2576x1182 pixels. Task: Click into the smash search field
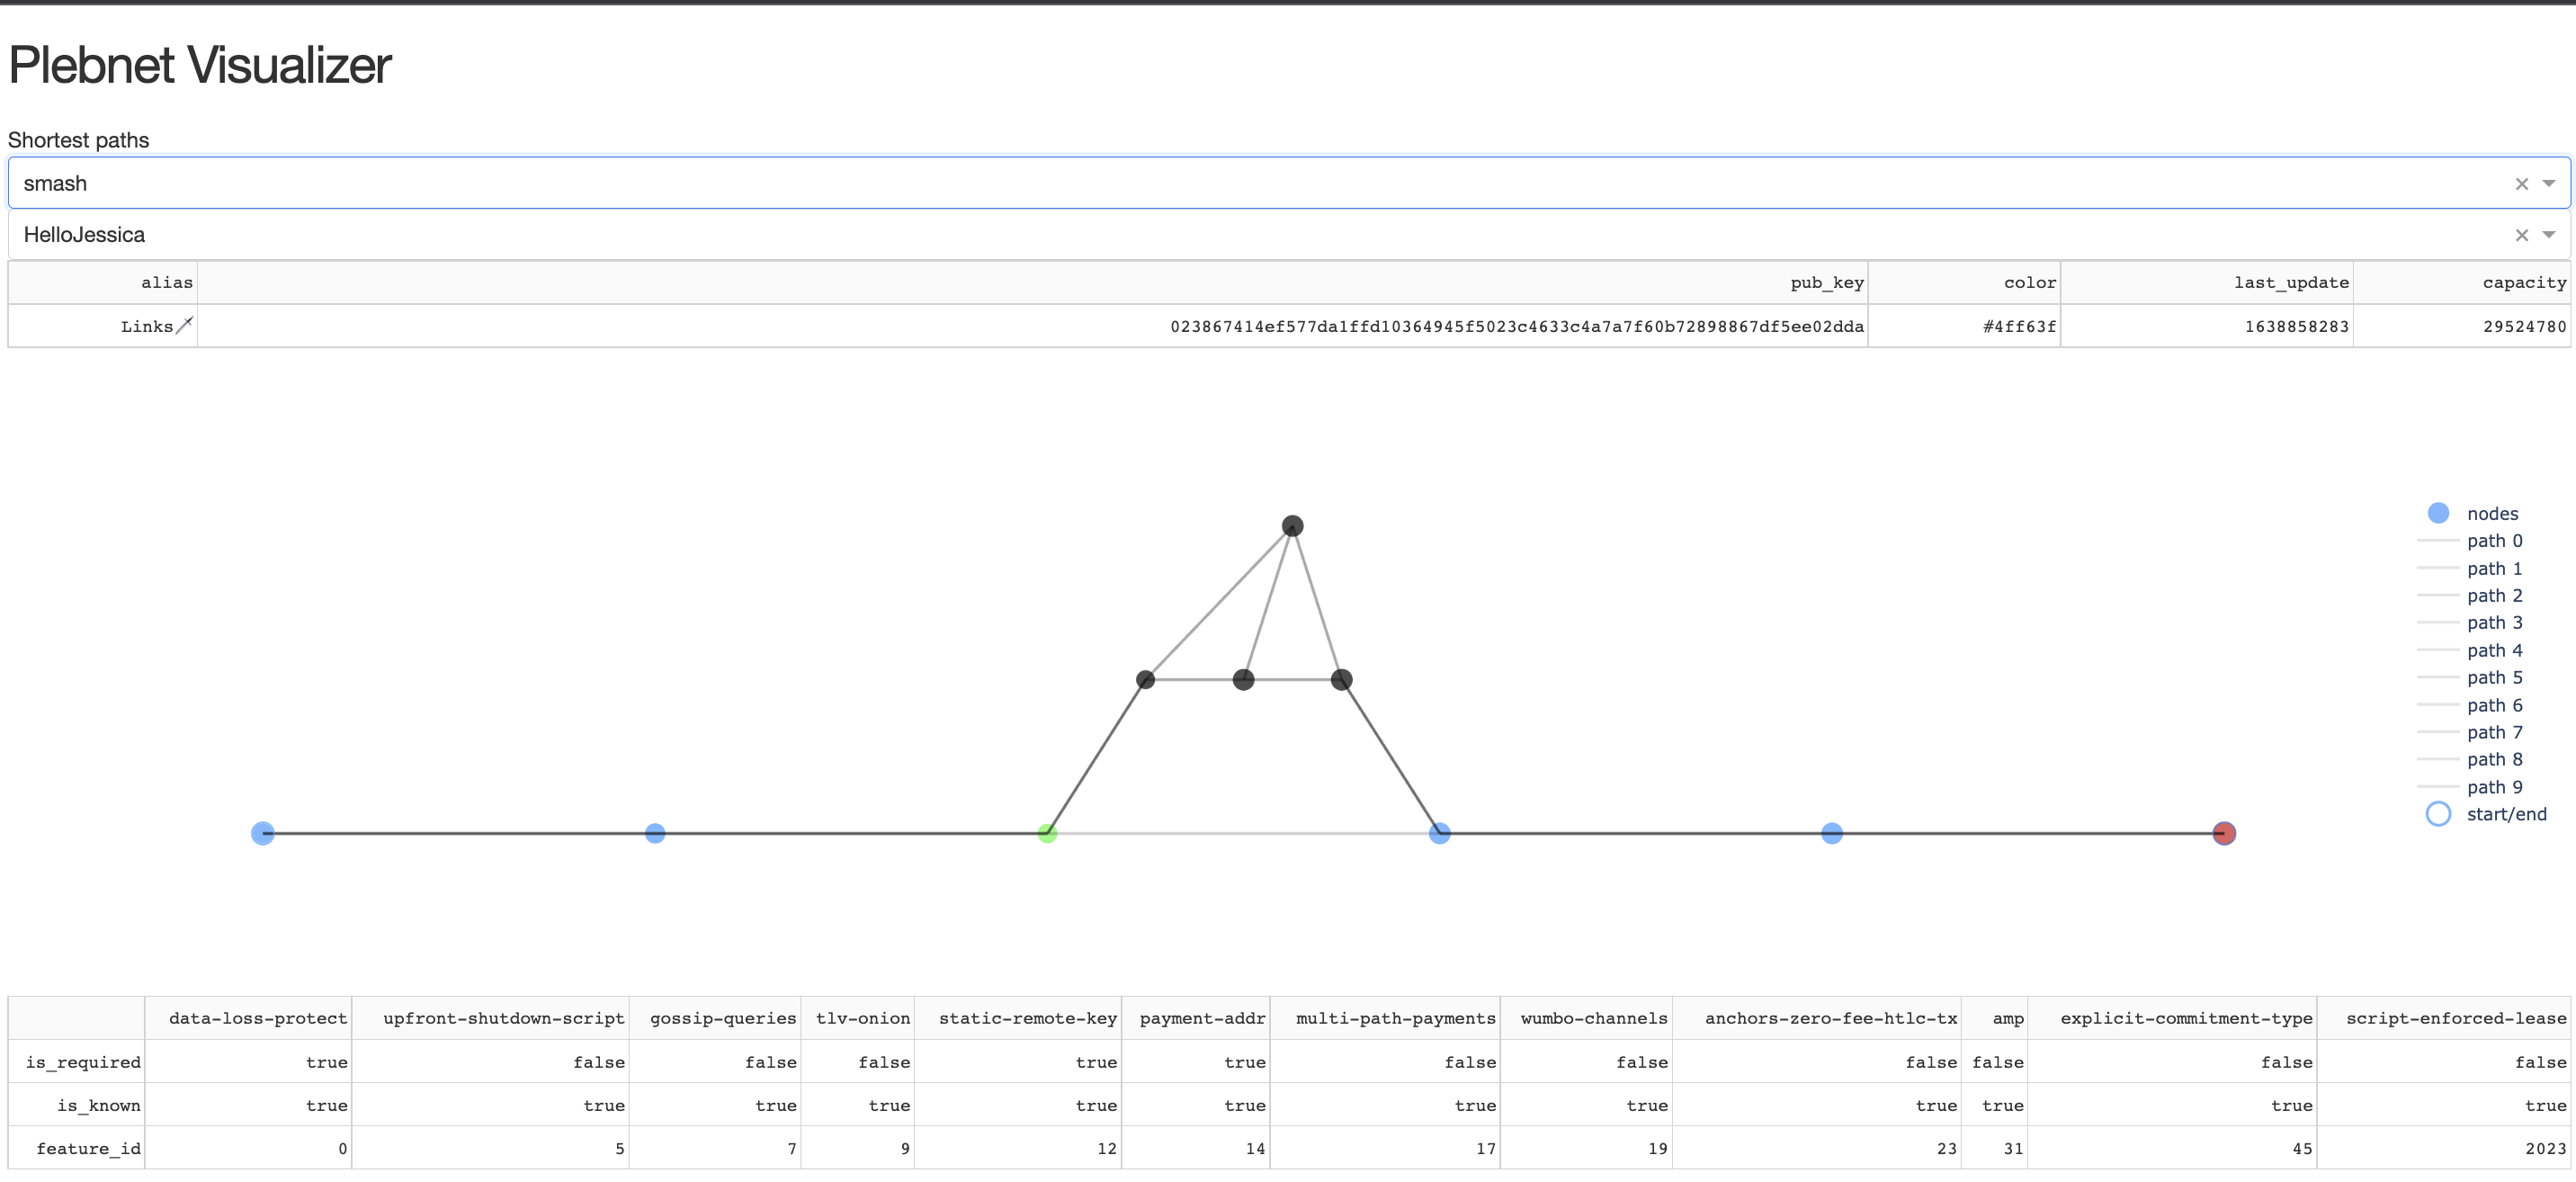tap(1200, 184)
